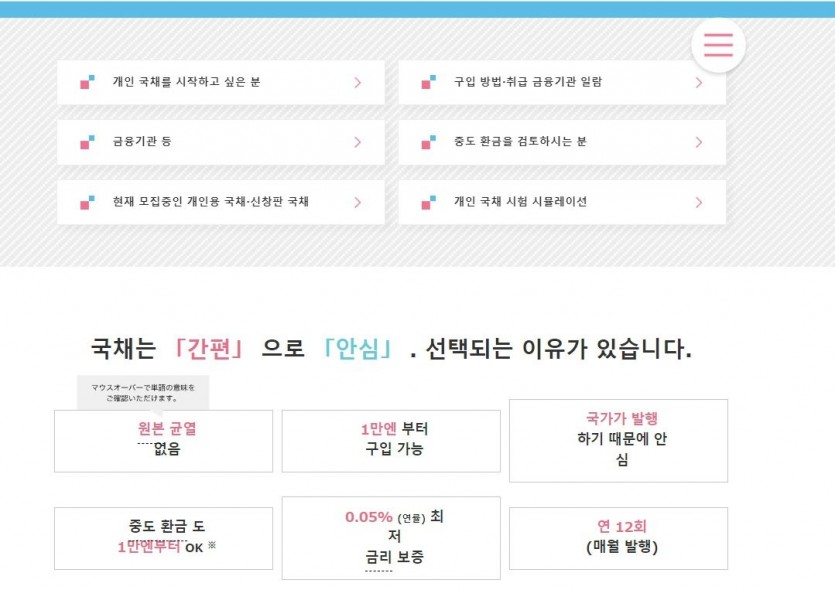835x590 pixels.
Task: Open 현재 모집중인 개인용 국채·신창판 국채 link
Action: [220, 202]
